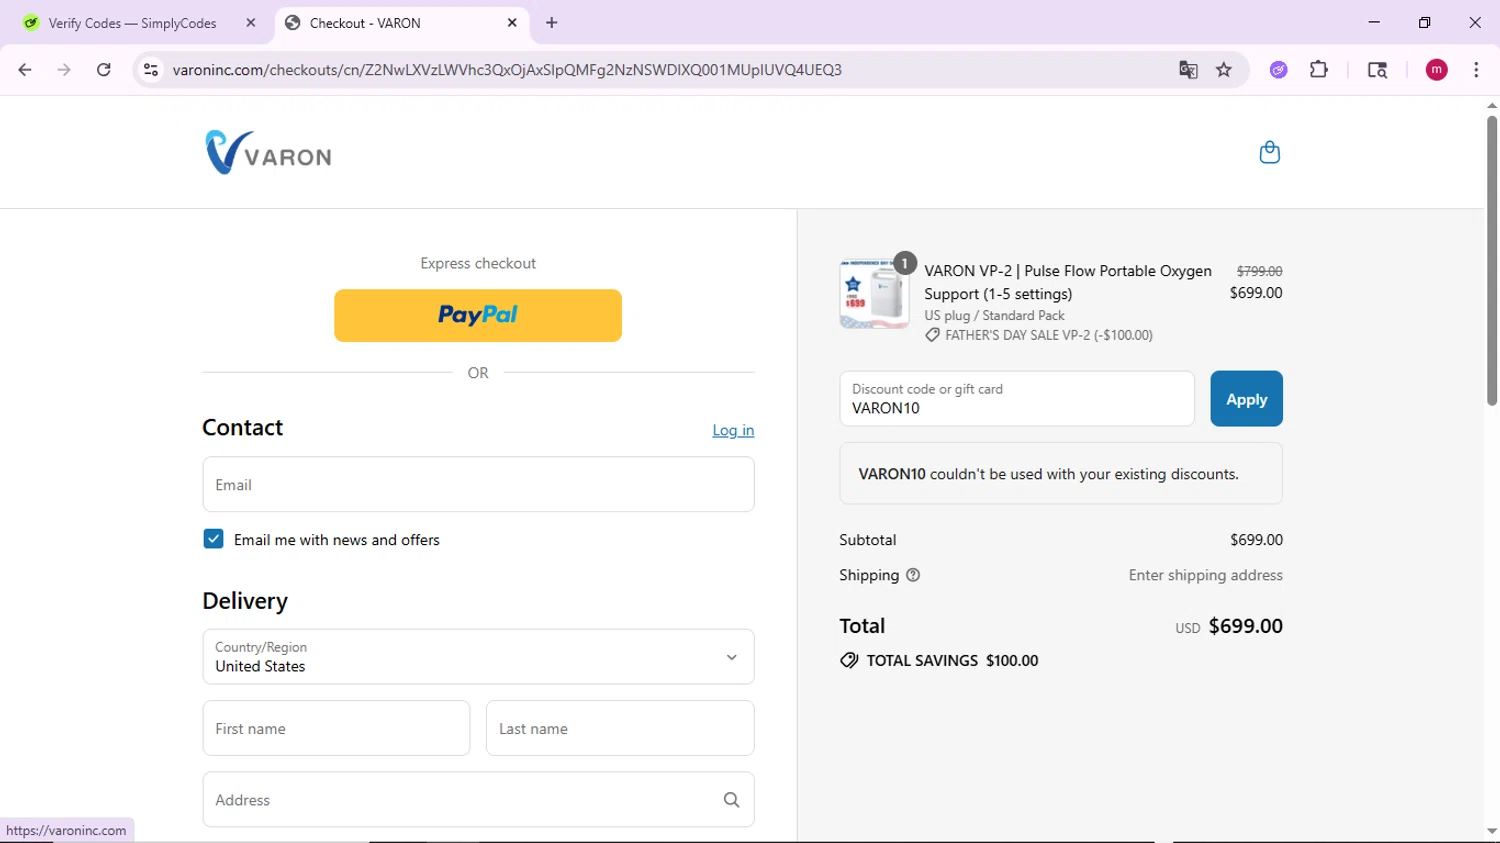Viewport: 1500px width, 843px height.
Task: Close the Verify Codes — SimplyCodes tab
Action: [251, 23]
